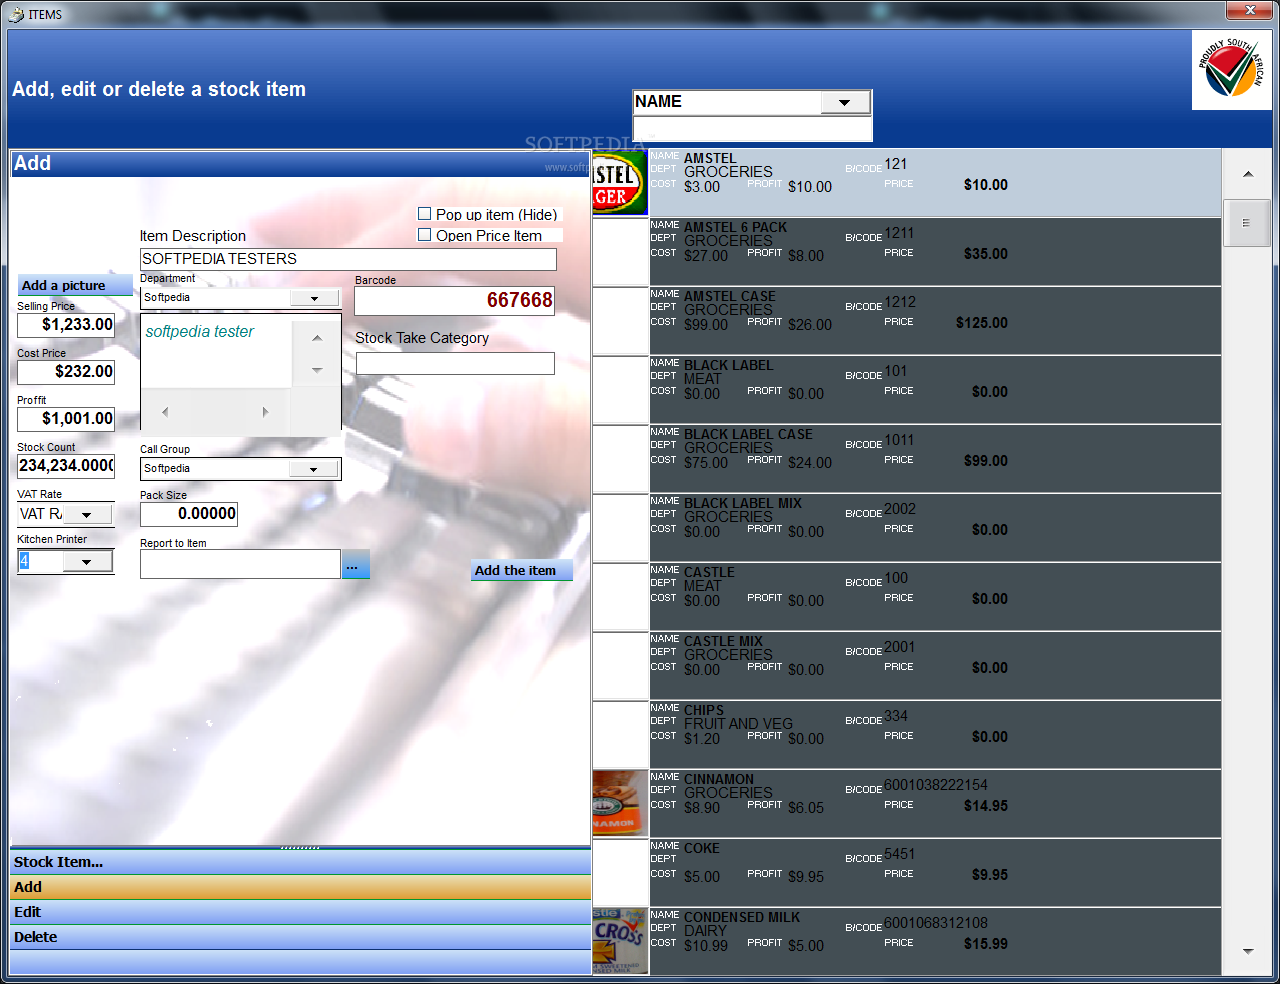This screenshot has height=984, width=1280.
Task: Click the Proudly South African logo
Action: (x=1231, y=69)
